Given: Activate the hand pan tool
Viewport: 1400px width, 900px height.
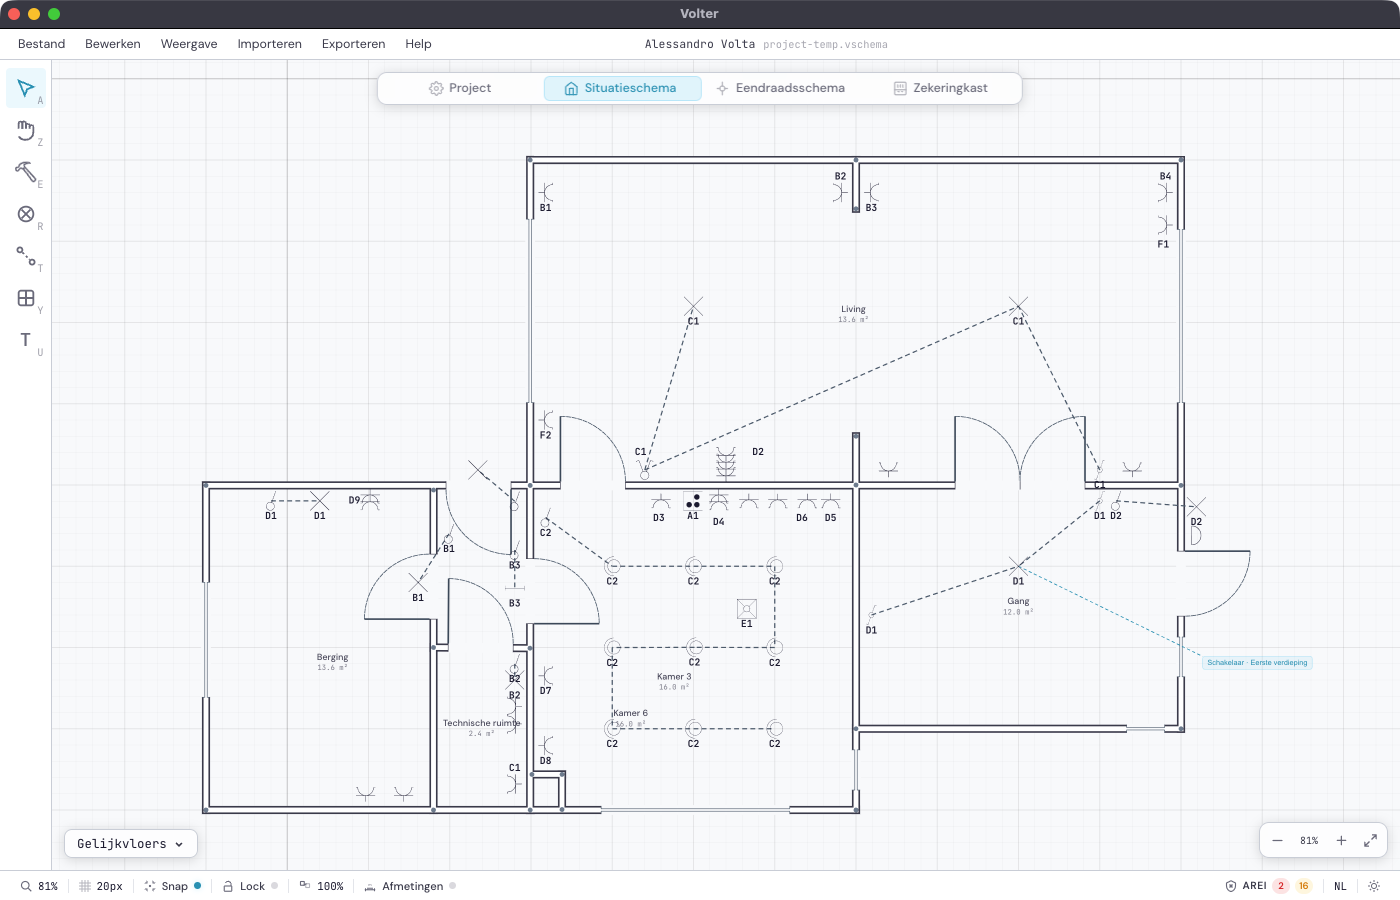Looking at the screenshot, I should (26, 131).
